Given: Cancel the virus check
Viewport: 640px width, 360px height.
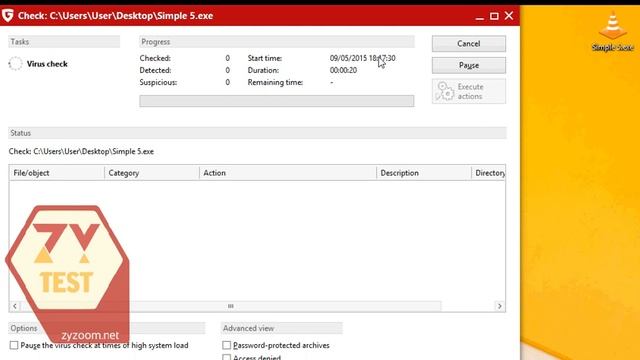Looking at the screenshot, I should (469, 44).
